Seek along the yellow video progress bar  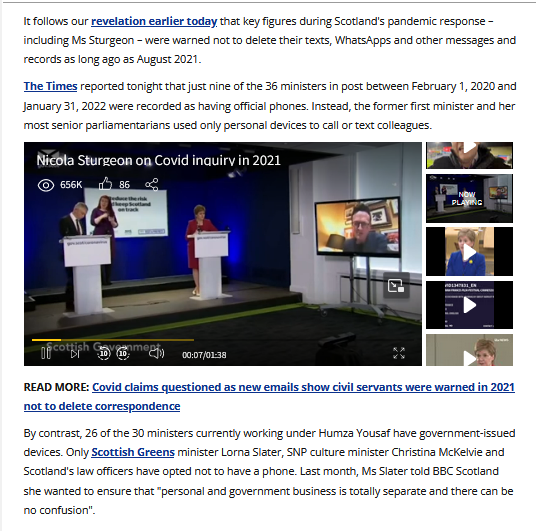[x=113, y=340]
